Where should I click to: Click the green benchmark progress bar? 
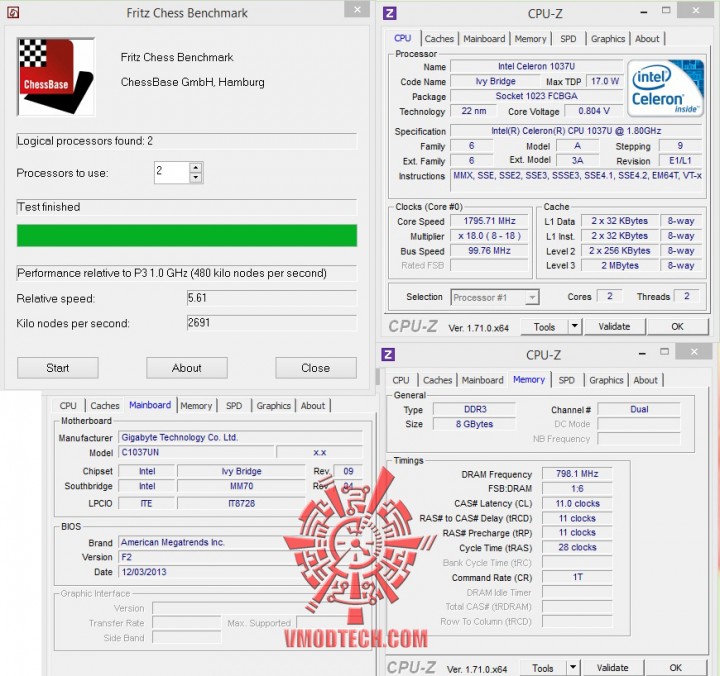point(187,236)
